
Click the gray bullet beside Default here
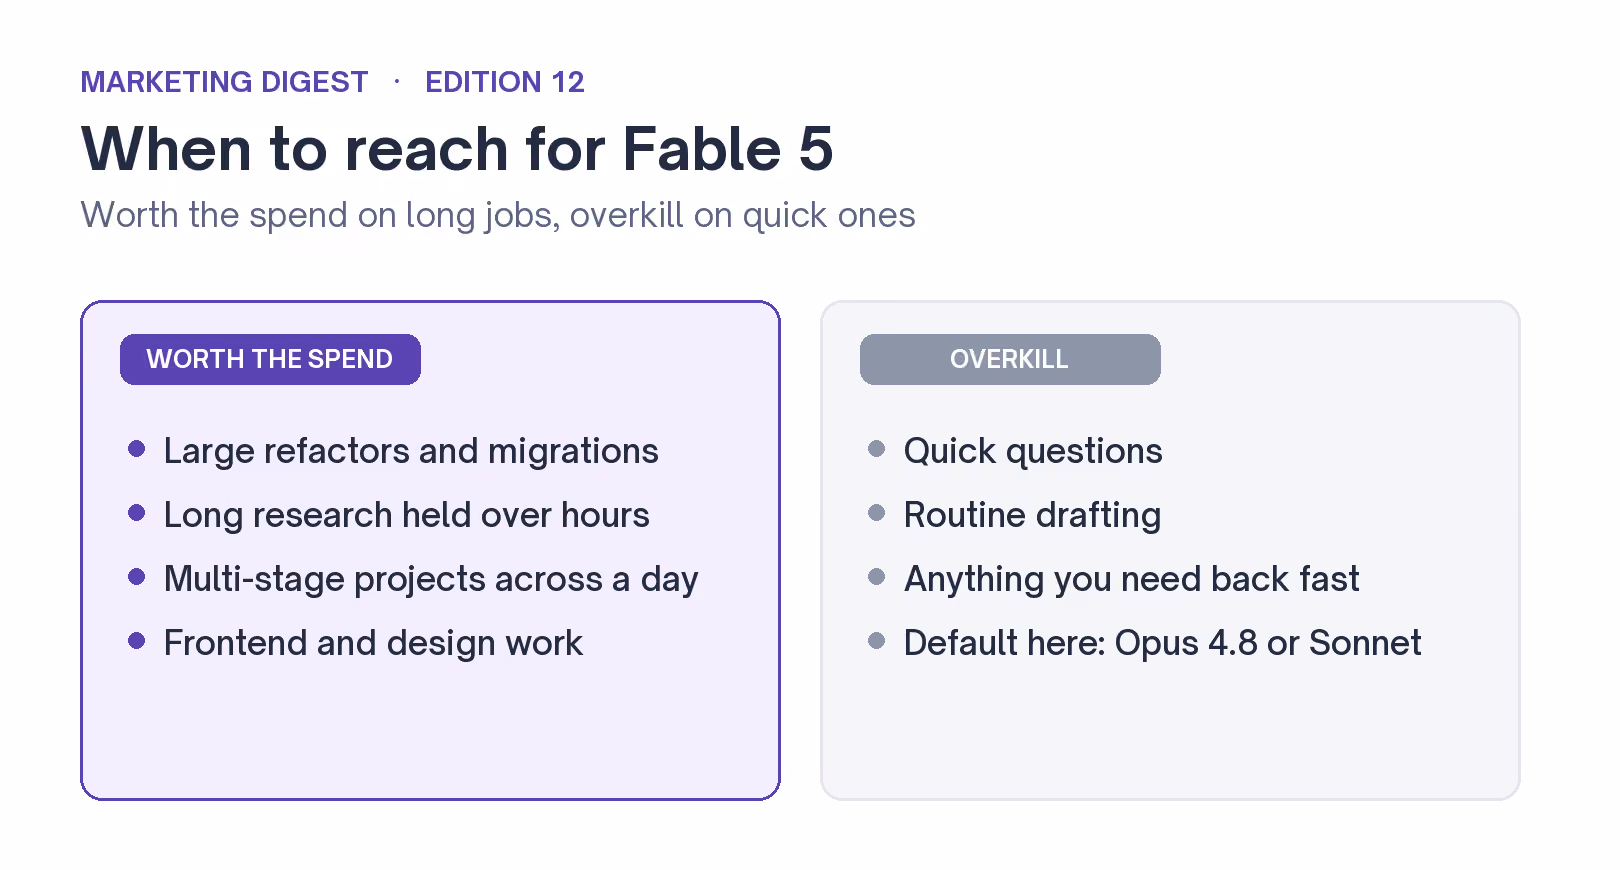(x=877, y=641)
